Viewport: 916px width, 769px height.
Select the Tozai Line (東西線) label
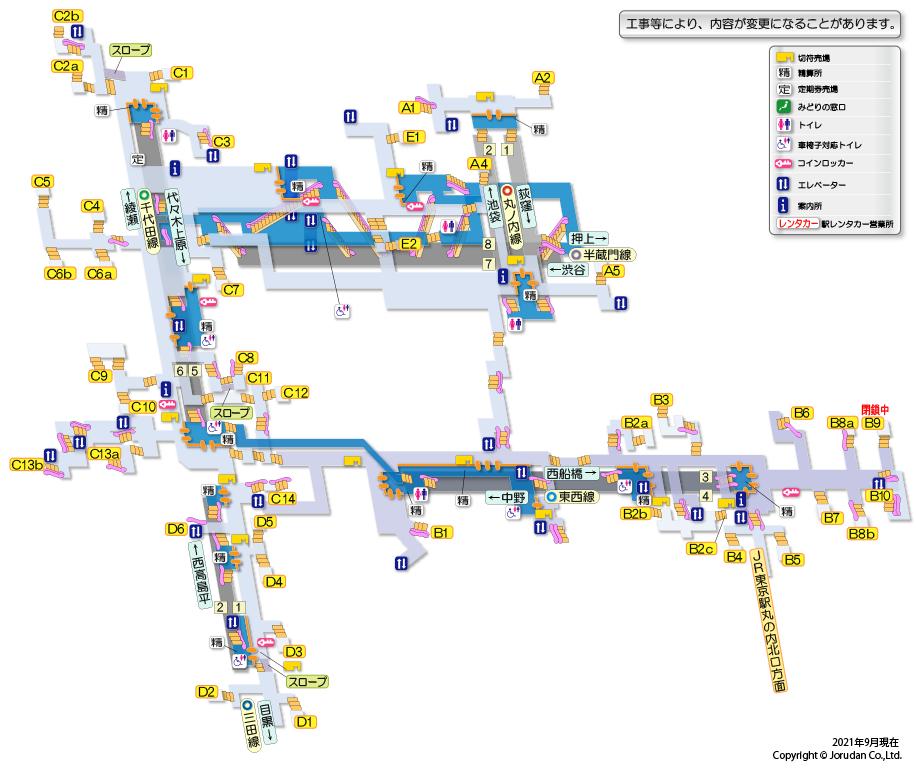[x=574, y=496]
